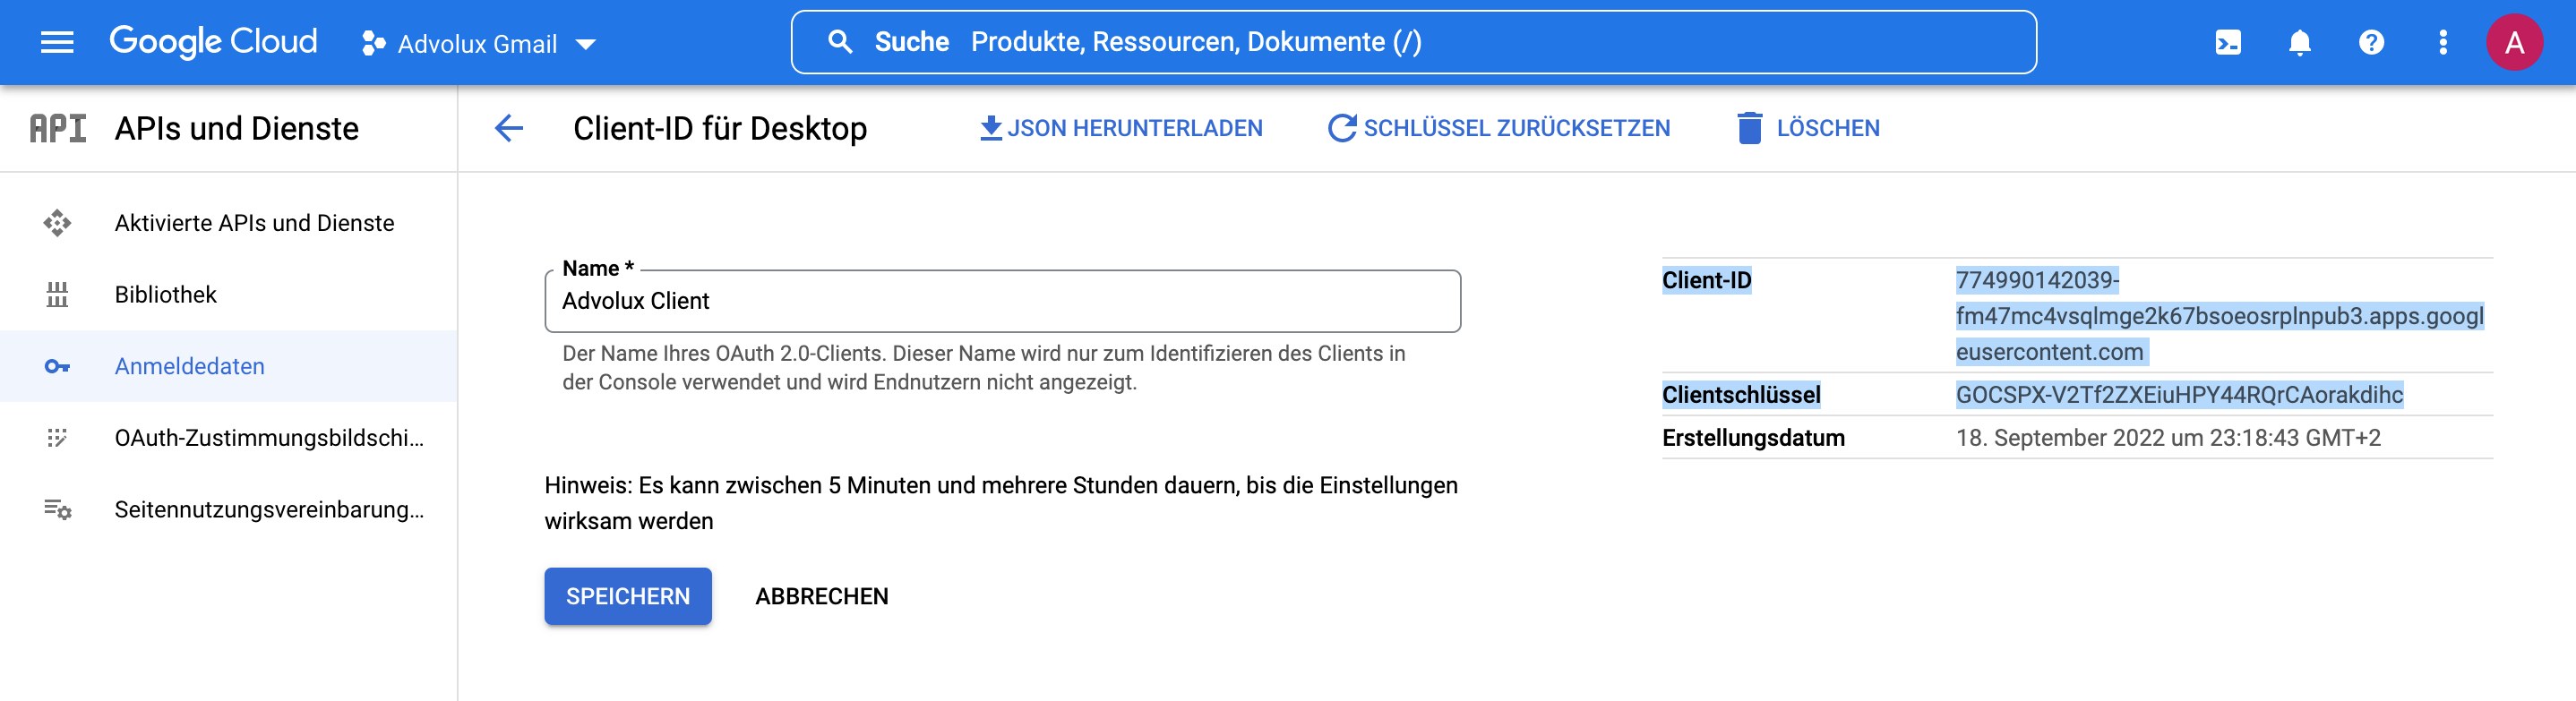Open Aktivierte APIs und Dienste

click(x=229, y=223)
